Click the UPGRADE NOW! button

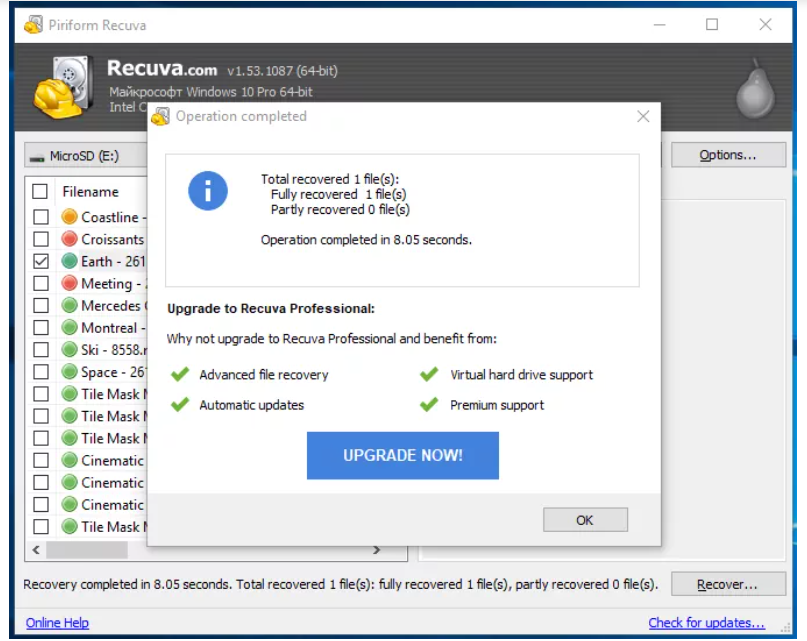[x=402, y=456]
